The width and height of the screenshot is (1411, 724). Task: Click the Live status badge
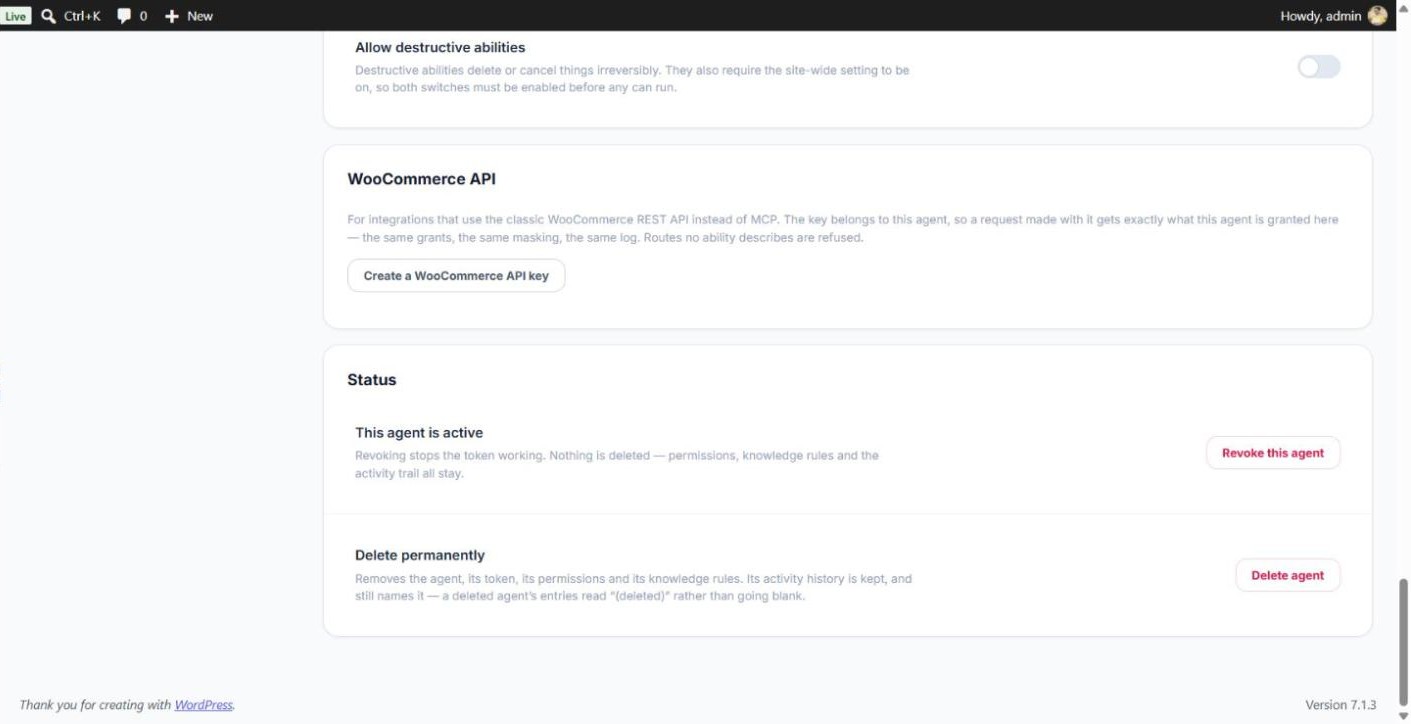click(16, 16)
